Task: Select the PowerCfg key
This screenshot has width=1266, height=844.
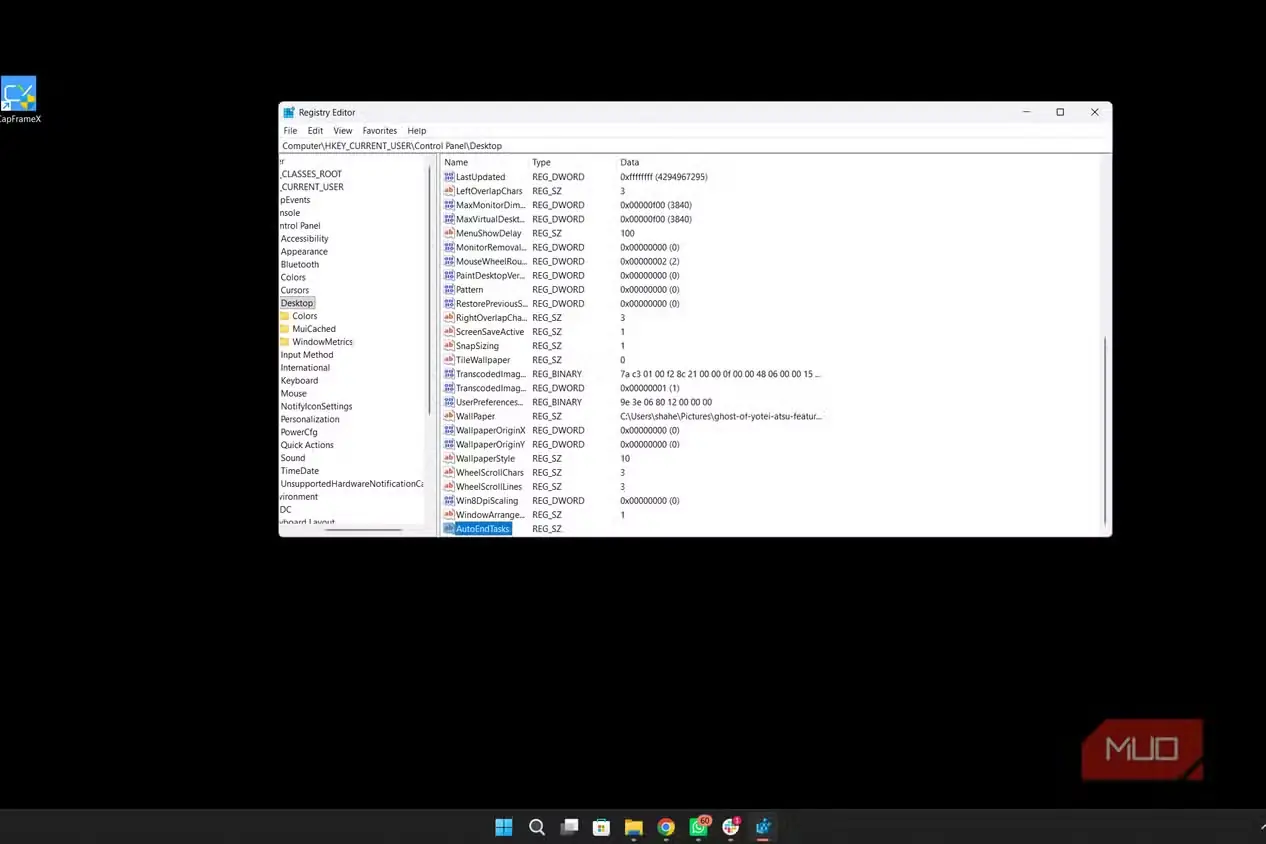Action: tap(299, 433)
